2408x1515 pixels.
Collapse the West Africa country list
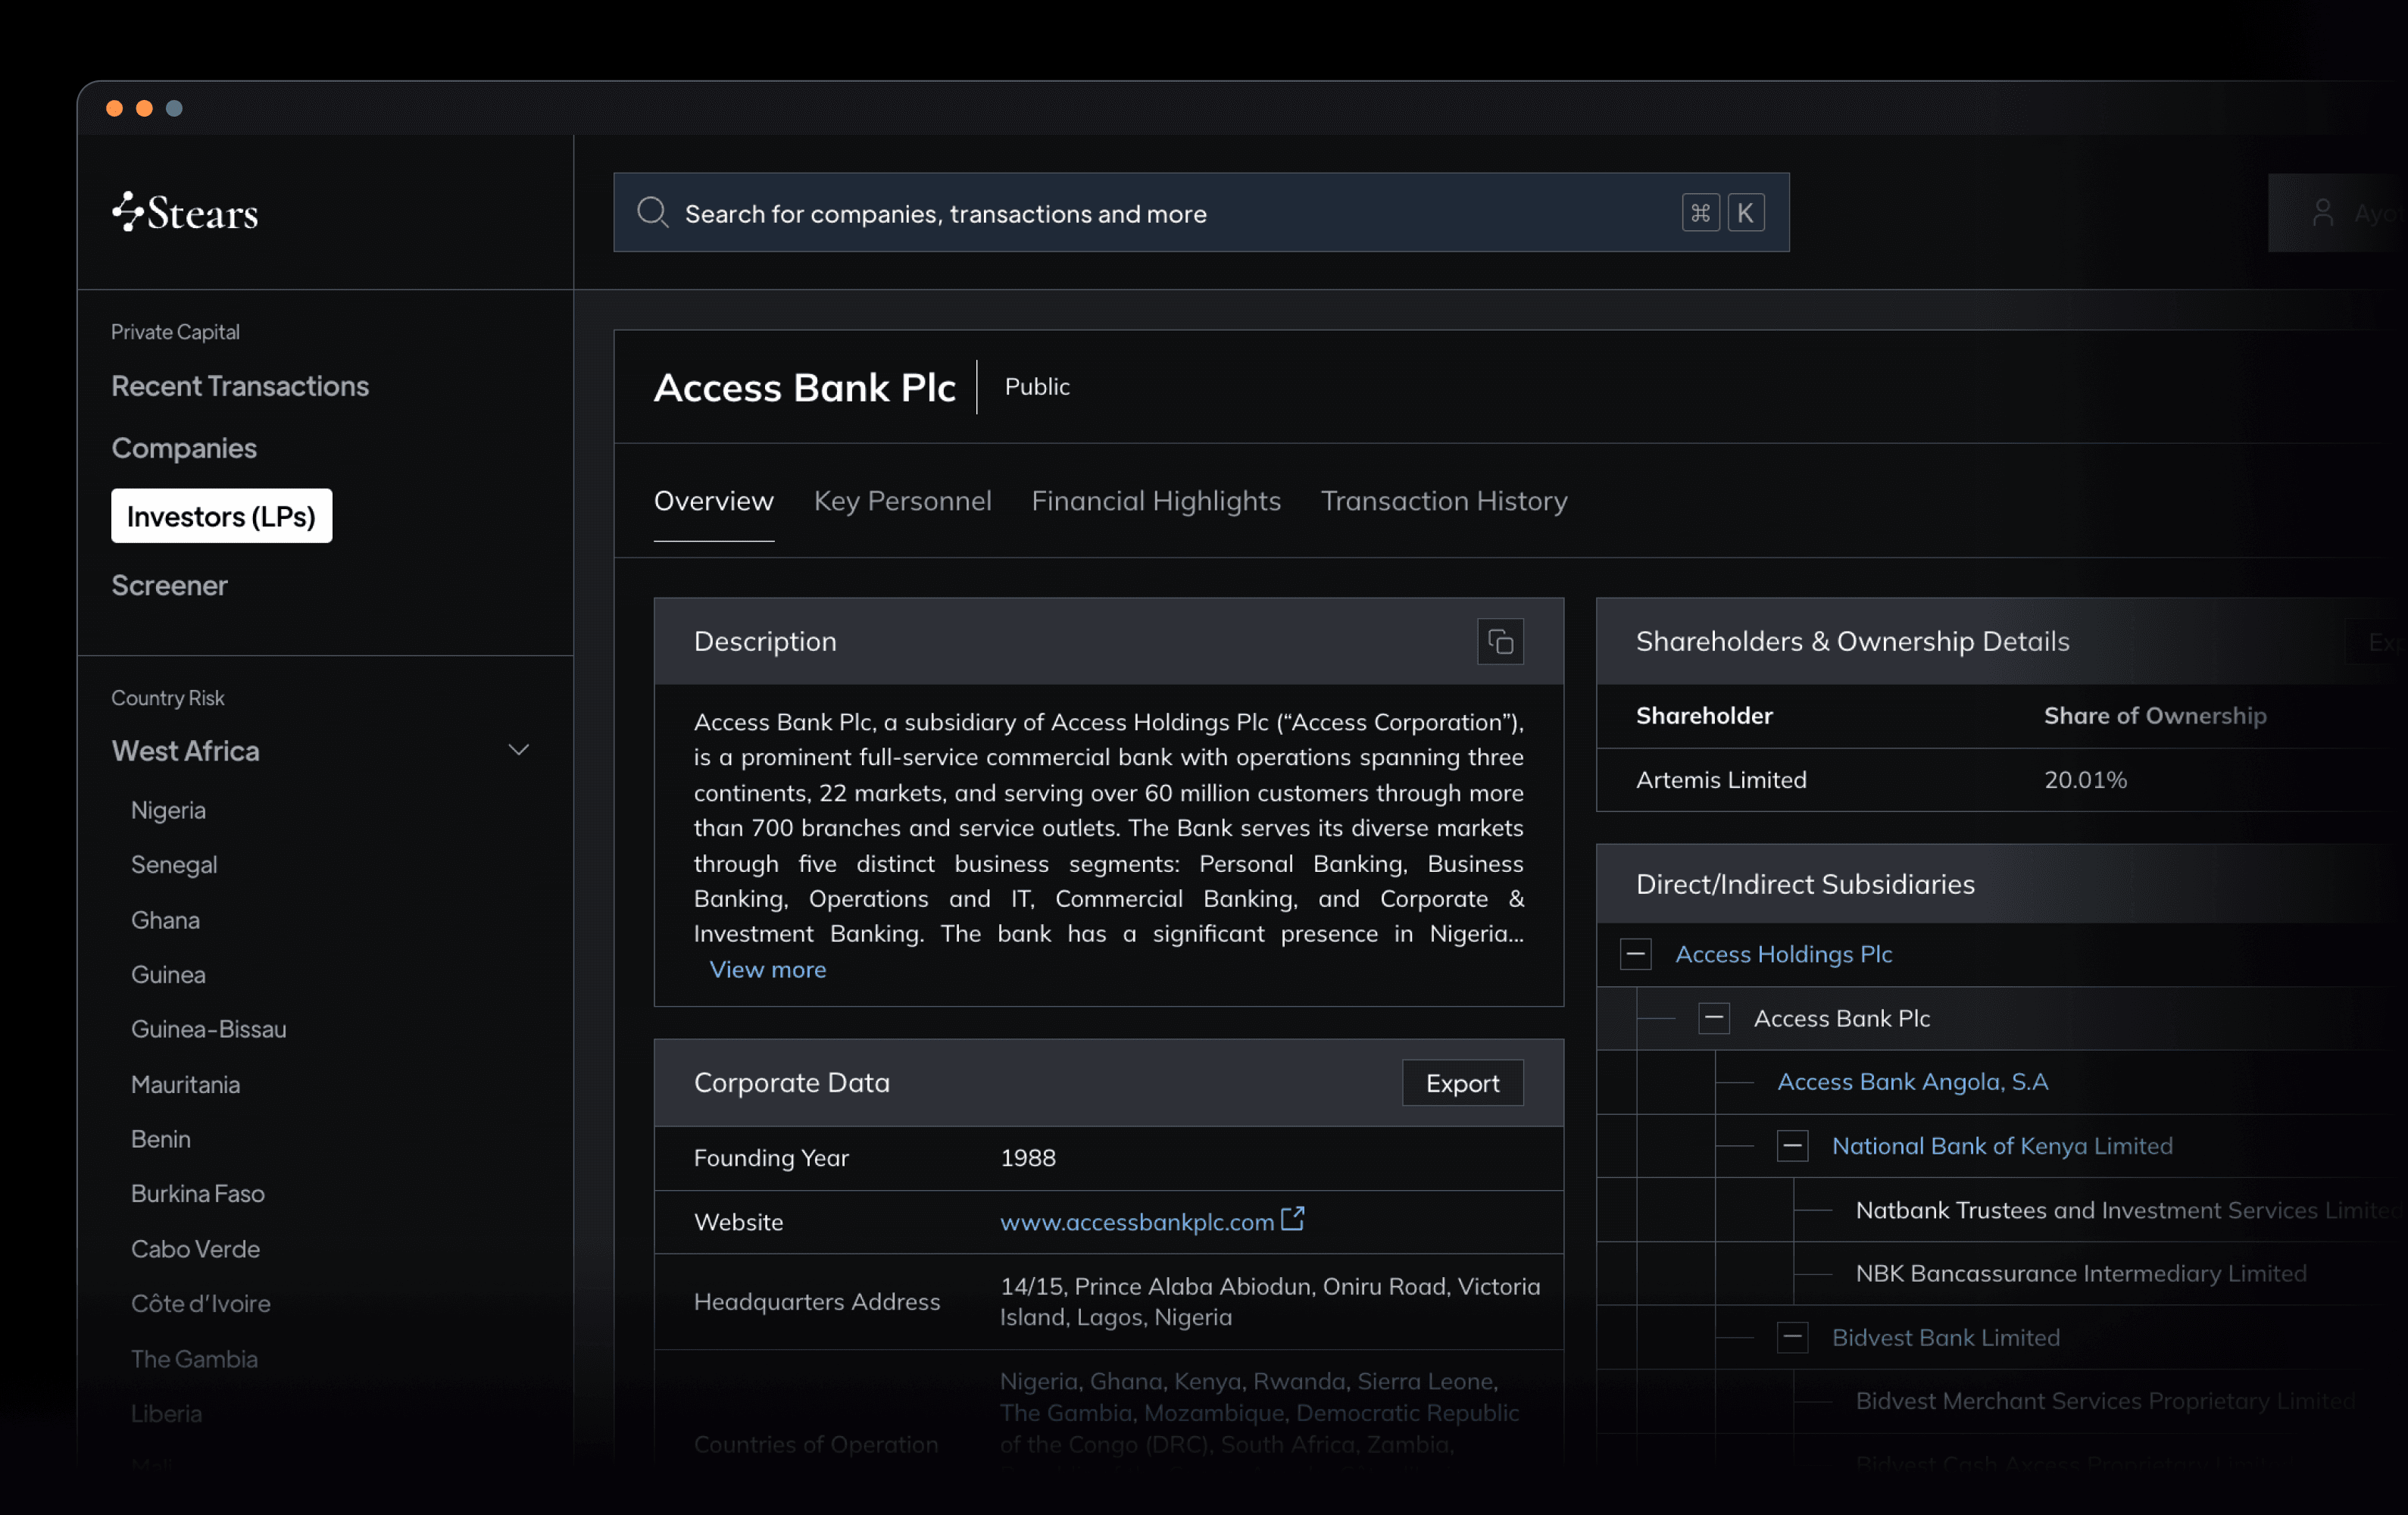point(518,750)
